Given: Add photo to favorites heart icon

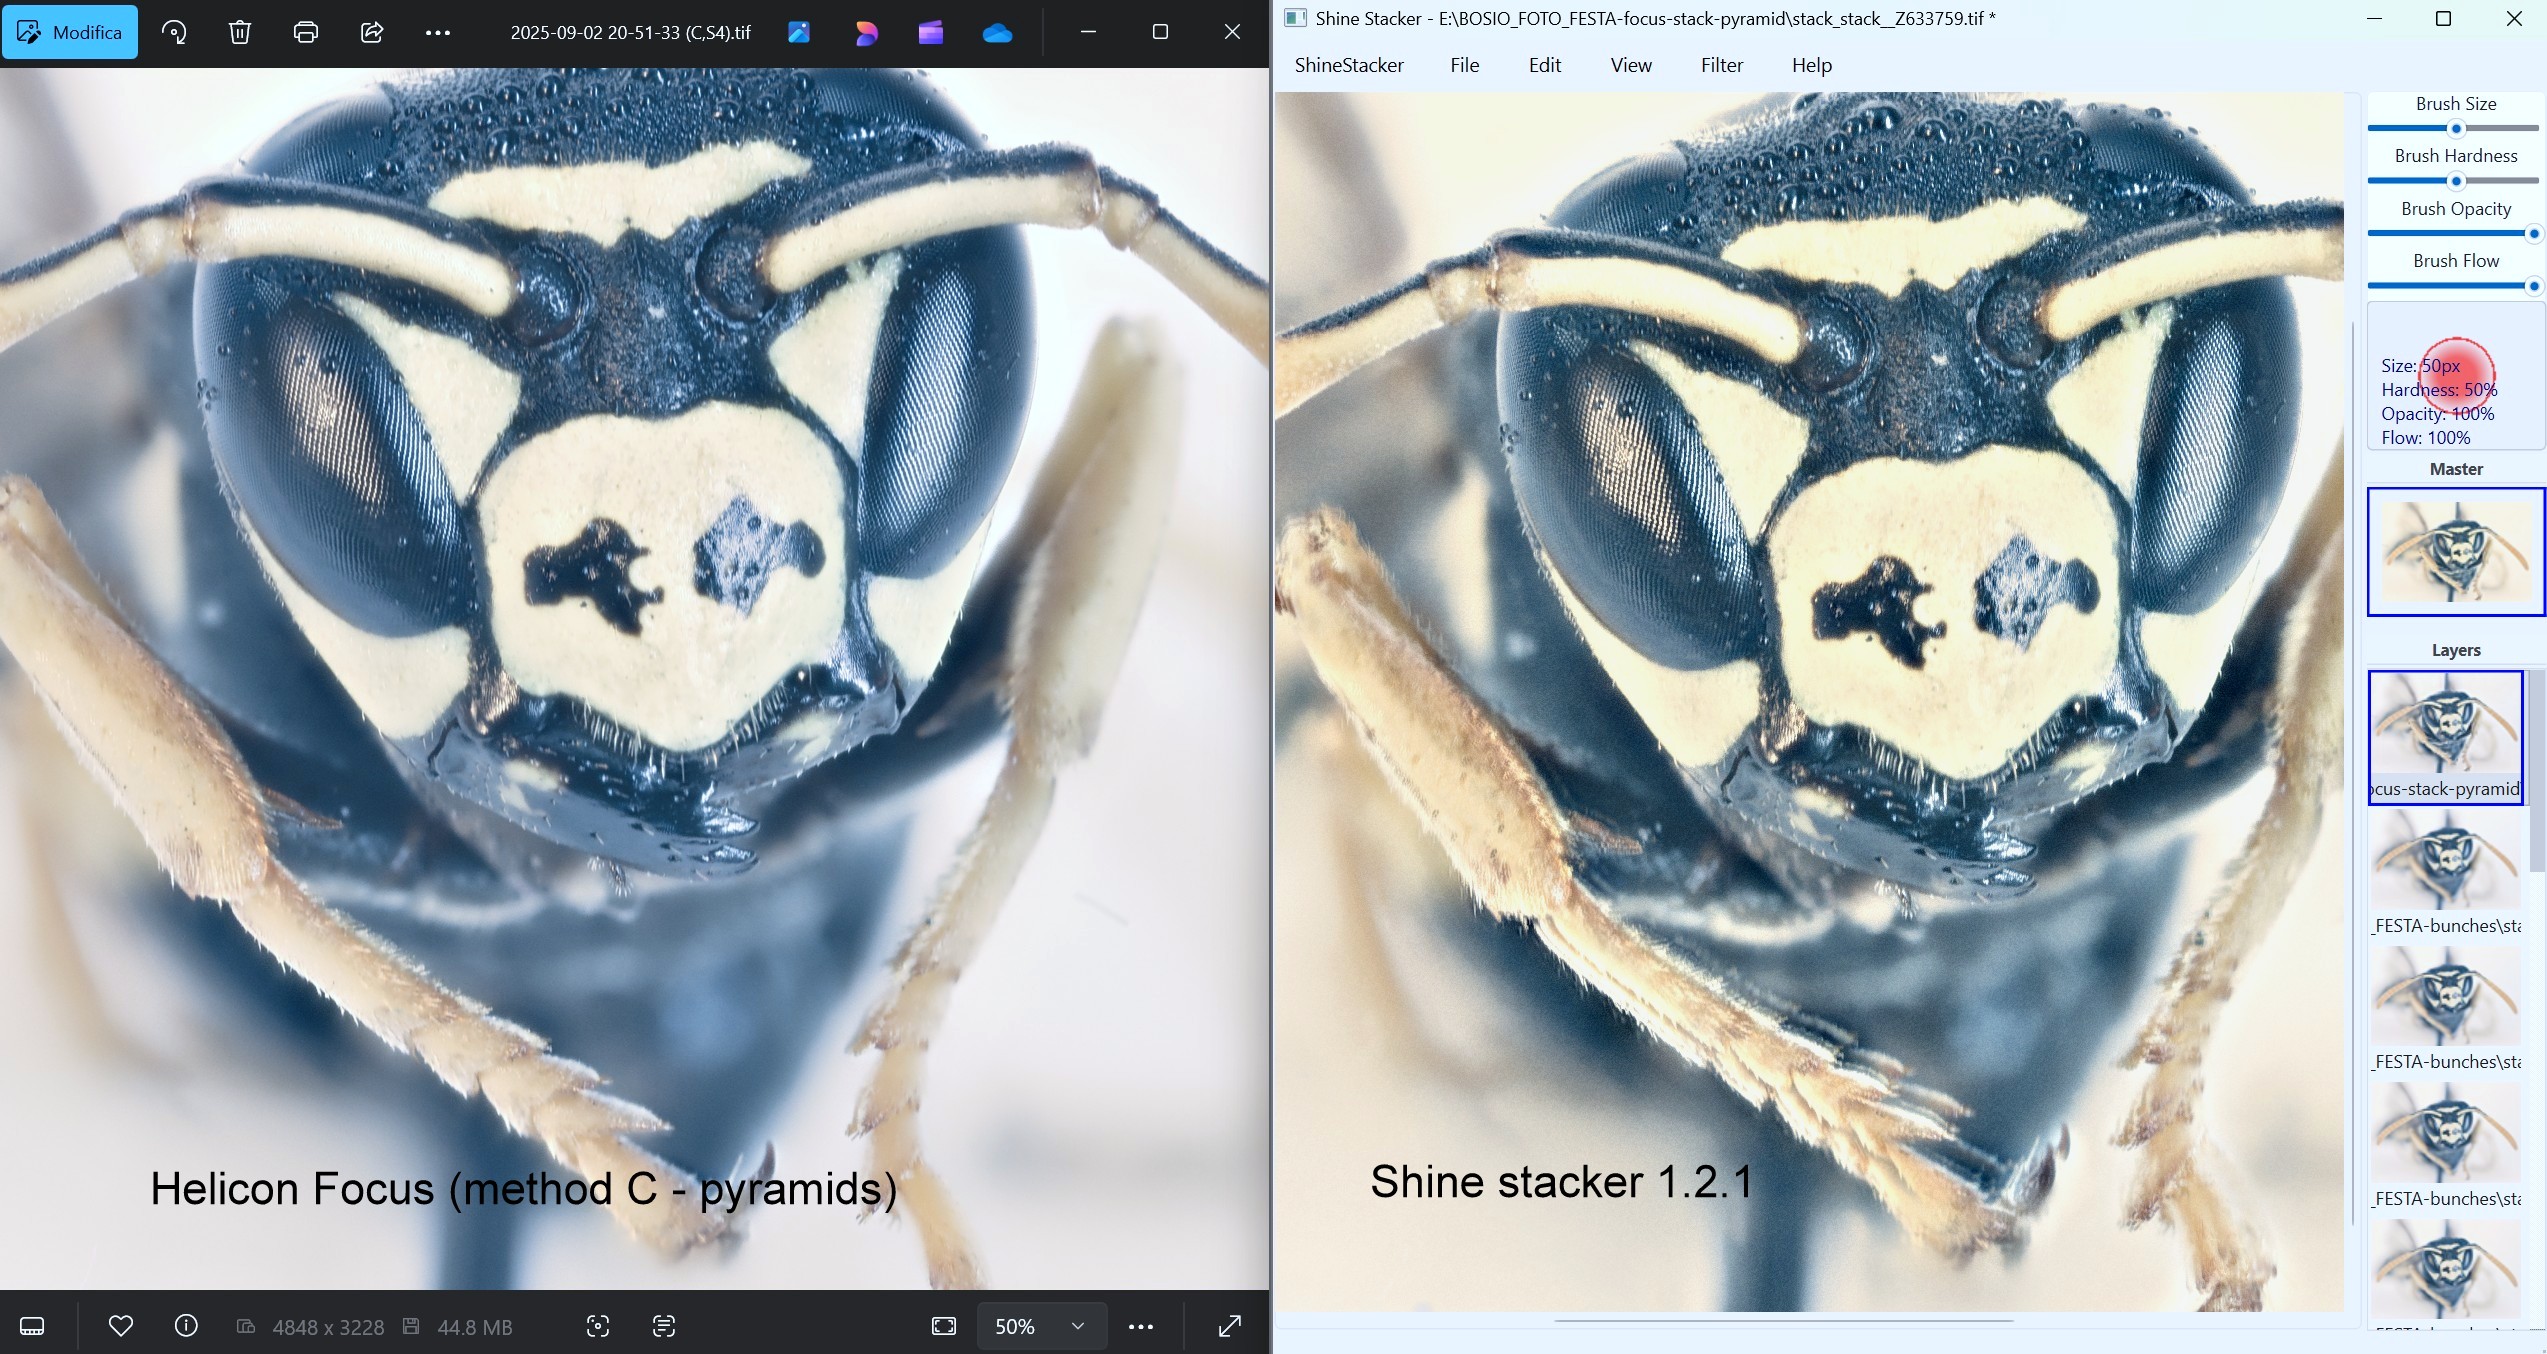Looking at the screenshot, I should pos(121,1326).
